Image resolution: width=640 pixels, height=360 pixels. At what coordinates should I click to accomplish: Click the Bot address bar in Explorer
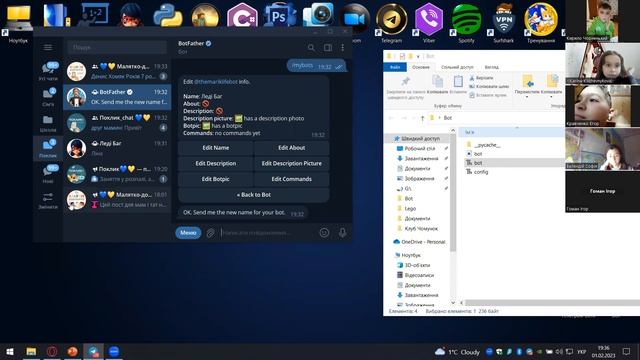tap(496, 118)
